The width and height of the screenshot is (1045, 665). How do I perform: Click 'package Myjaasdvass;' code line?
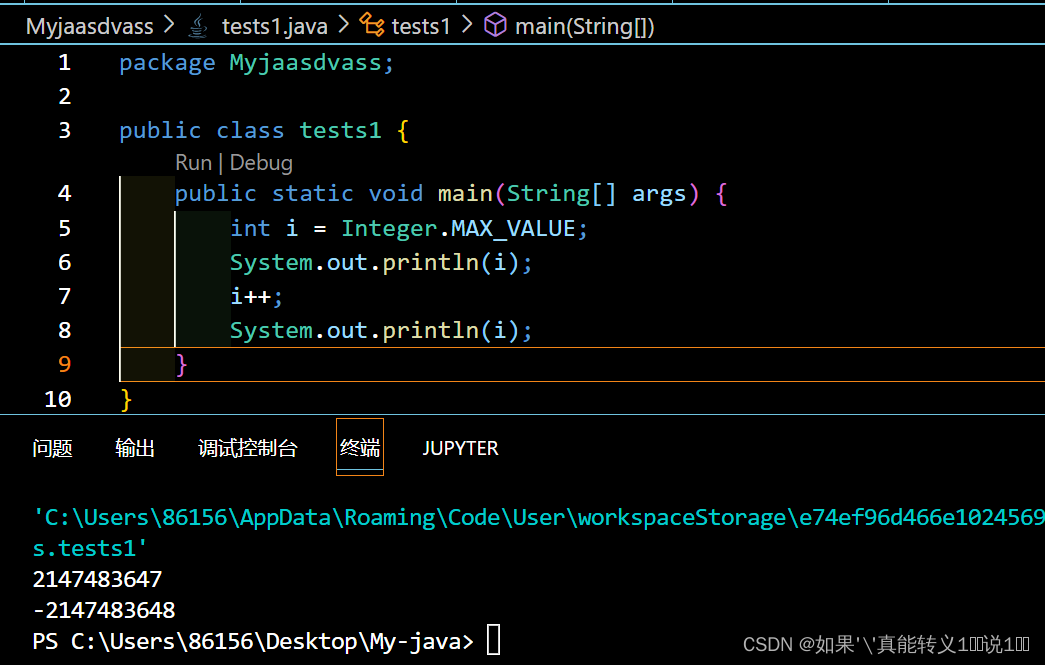(x=257, y=63)
